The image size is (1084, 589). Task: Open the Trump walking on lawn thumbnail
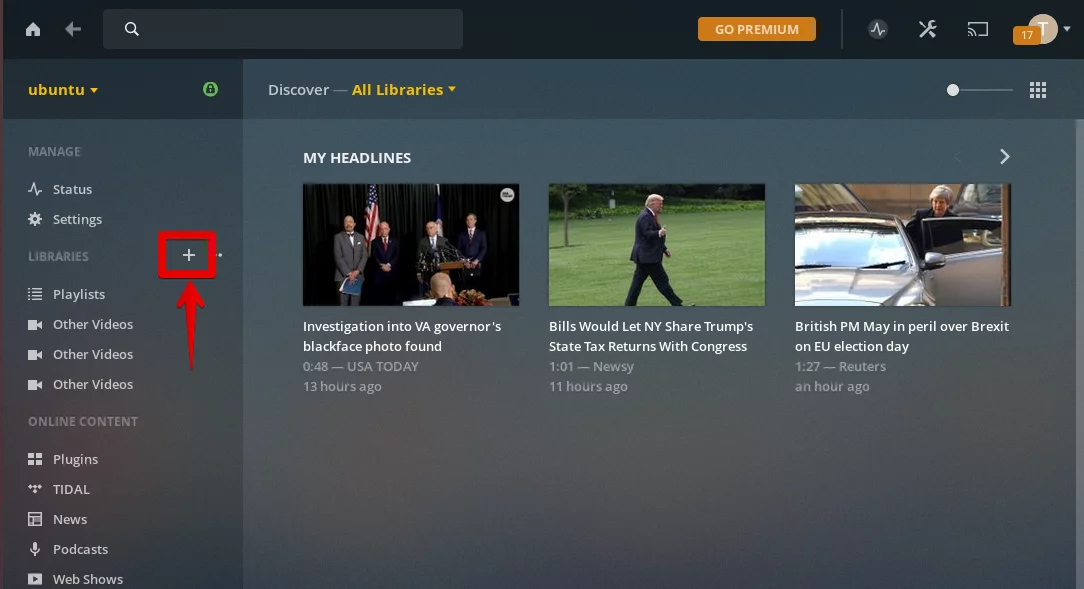click(x=657, y=245)
